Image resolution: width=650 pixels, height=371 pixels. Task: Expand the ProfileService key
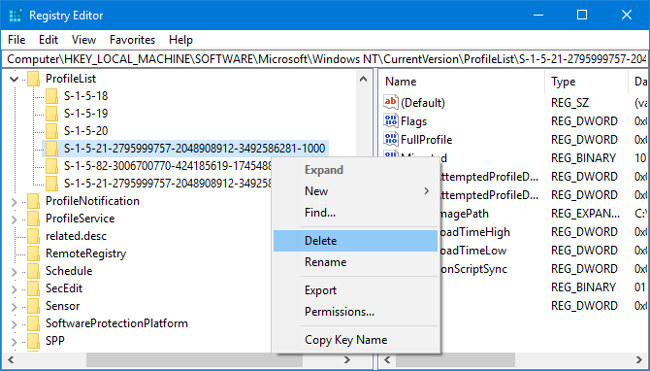[x=14, y=219]
